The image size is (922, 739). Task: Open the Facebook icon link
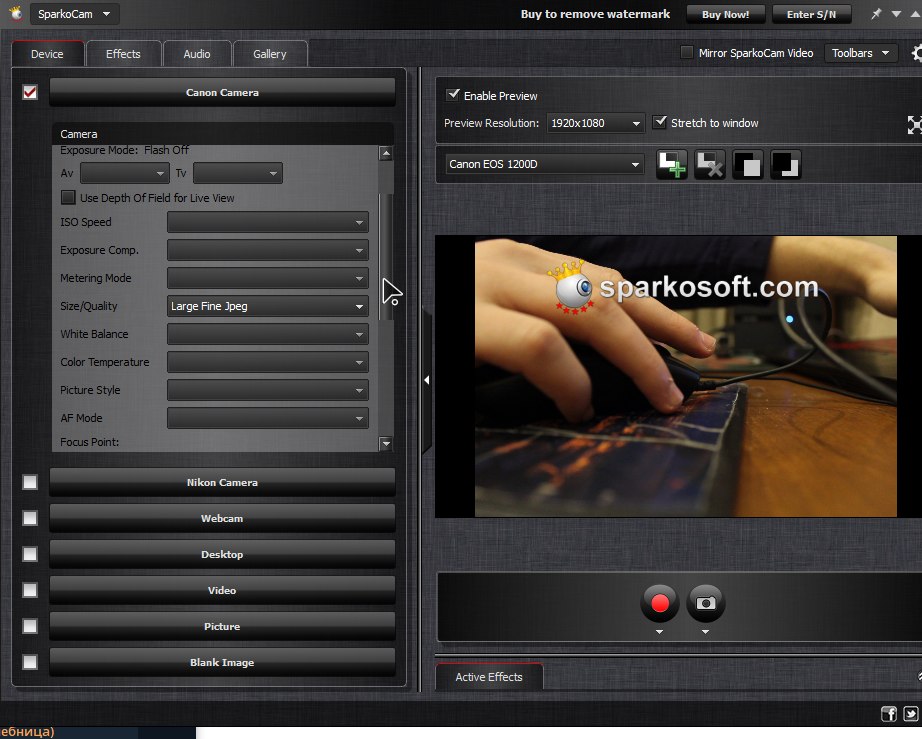tap(888, 714)
